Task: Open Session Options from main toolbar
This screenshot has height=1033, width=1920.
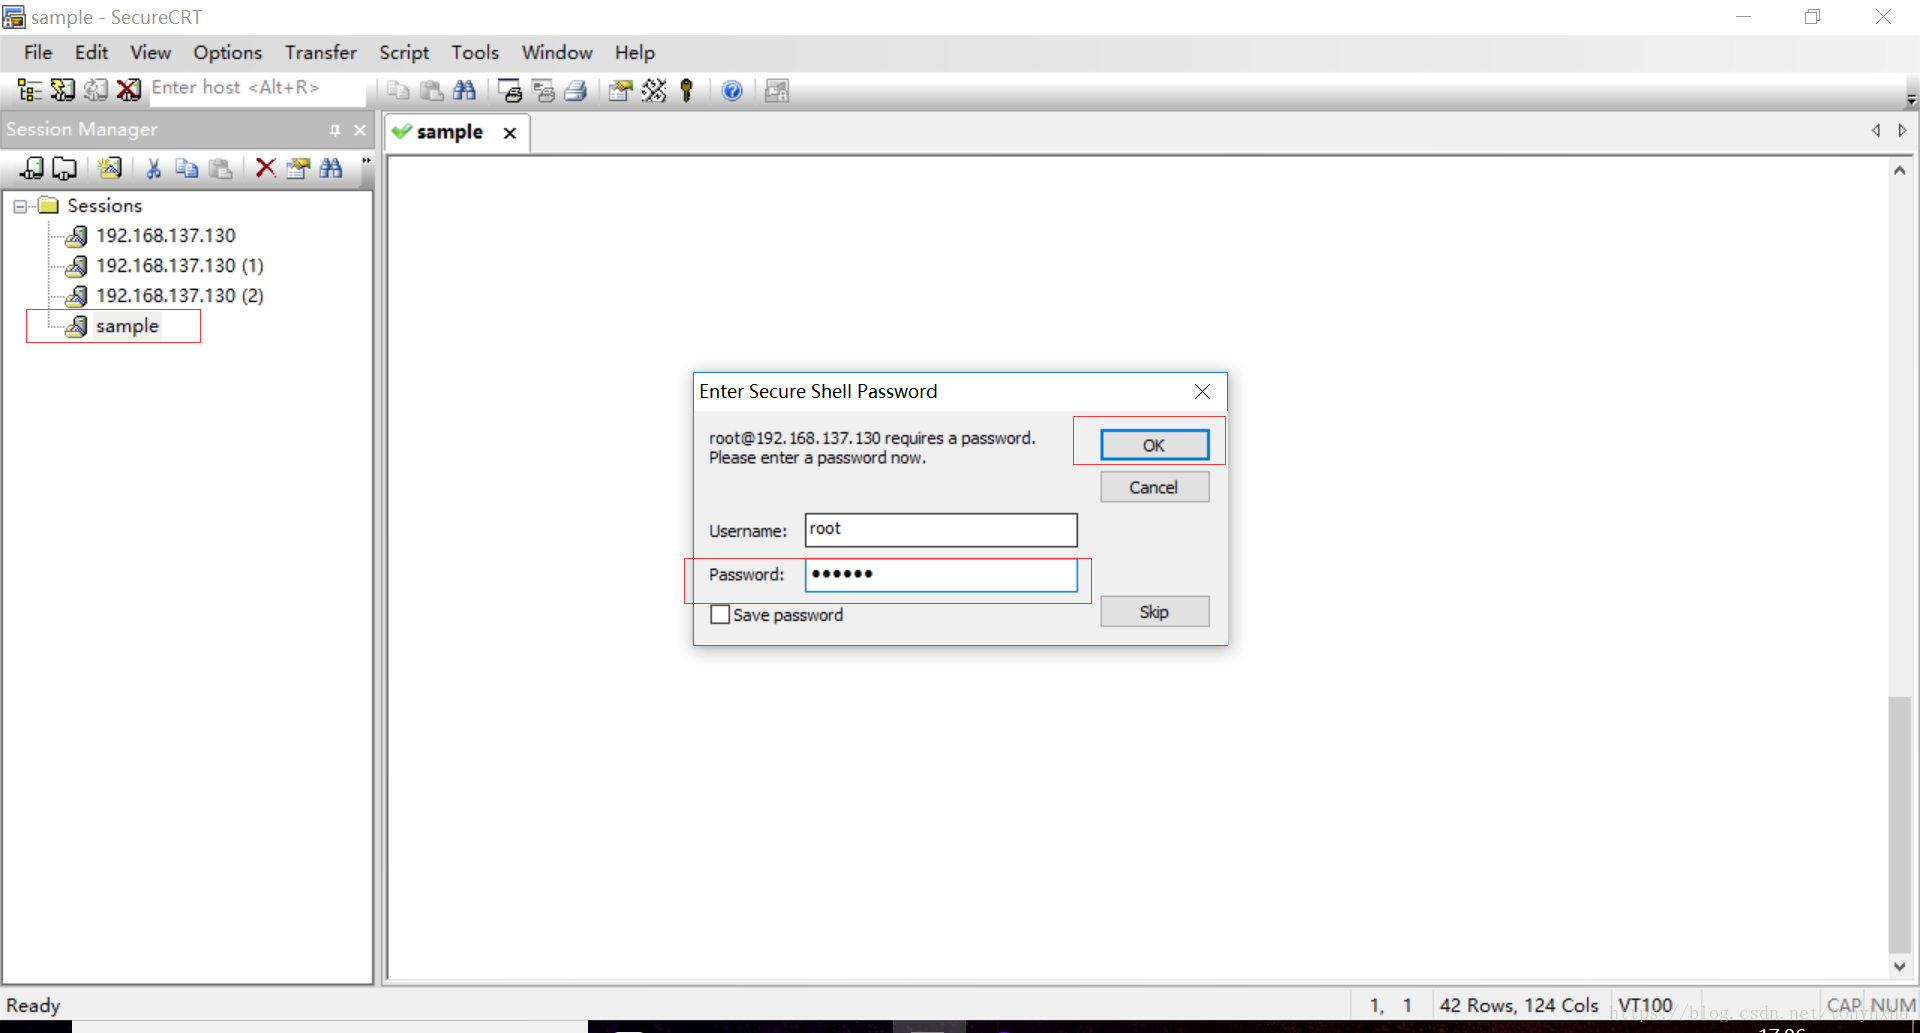Action: click(x=621, y=91)
